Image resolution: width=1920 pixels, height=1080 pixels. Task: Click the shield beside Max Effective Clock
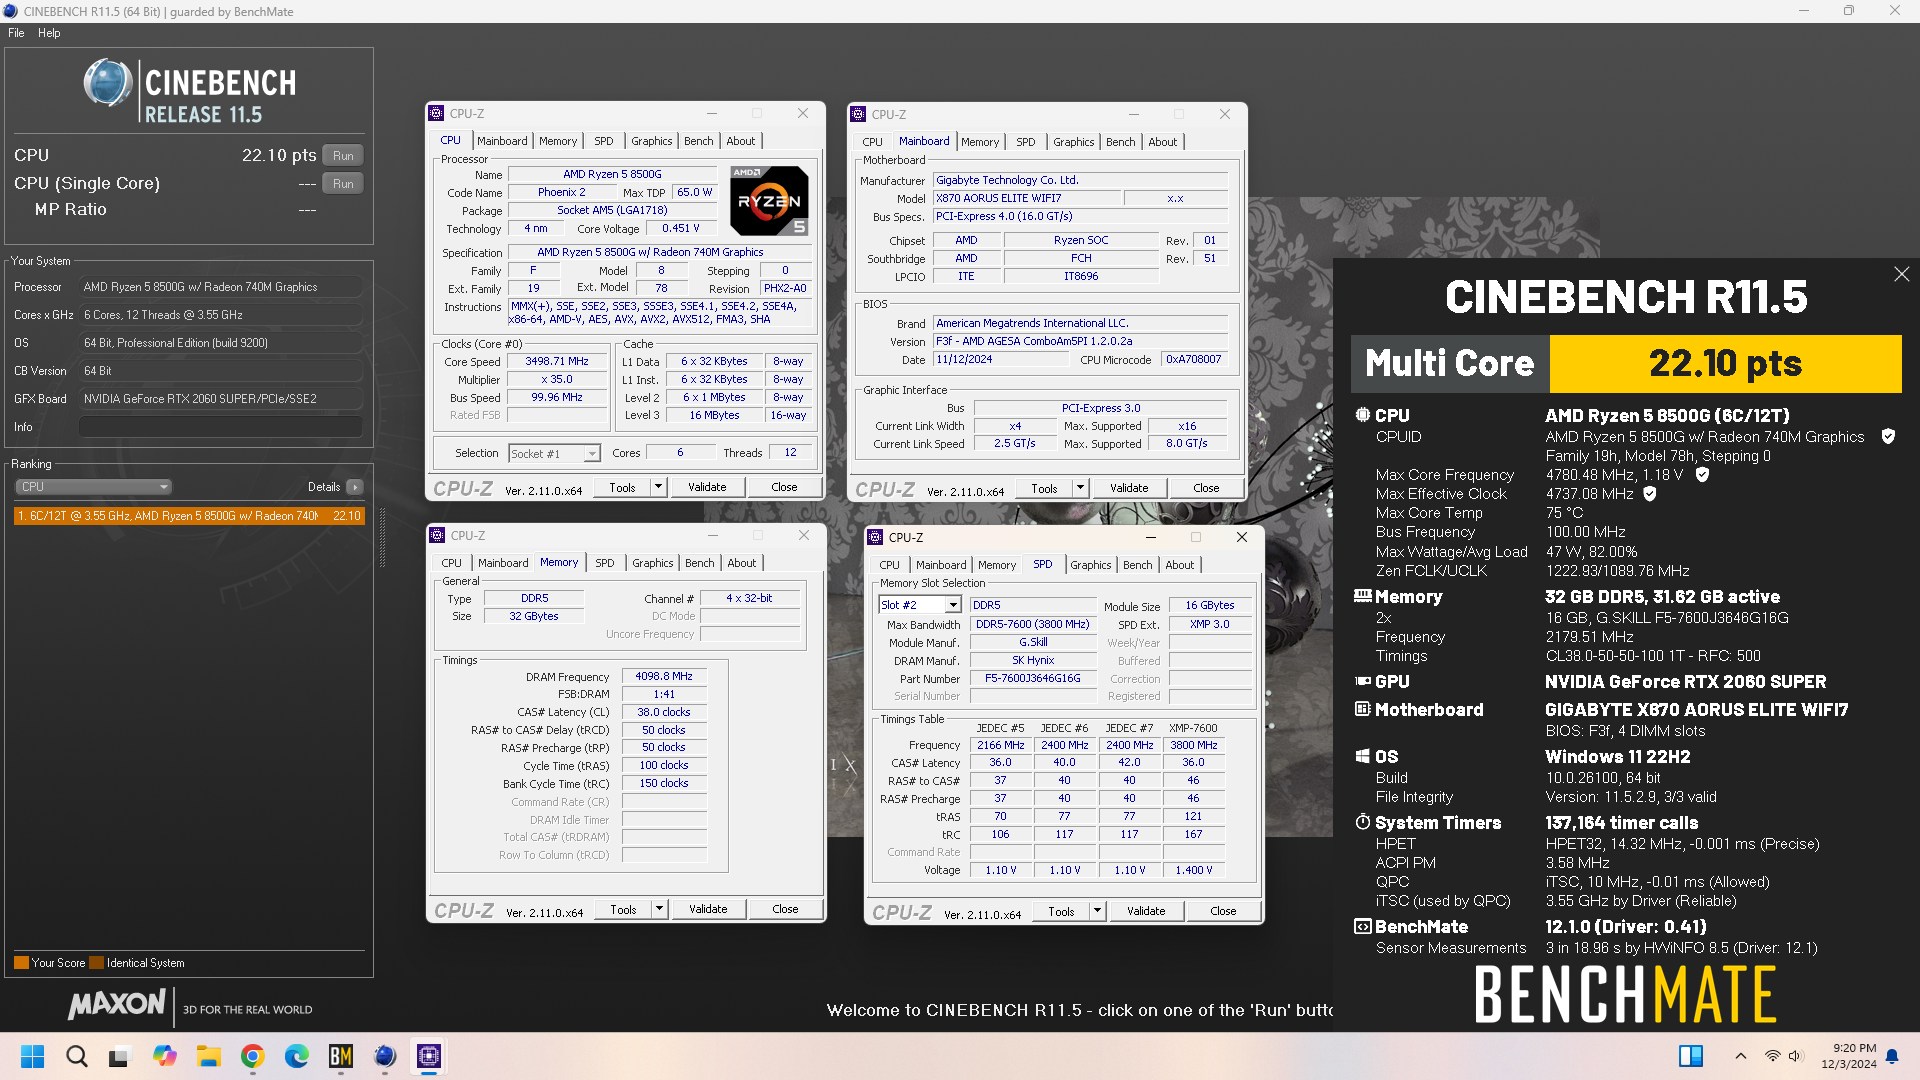1650,493
